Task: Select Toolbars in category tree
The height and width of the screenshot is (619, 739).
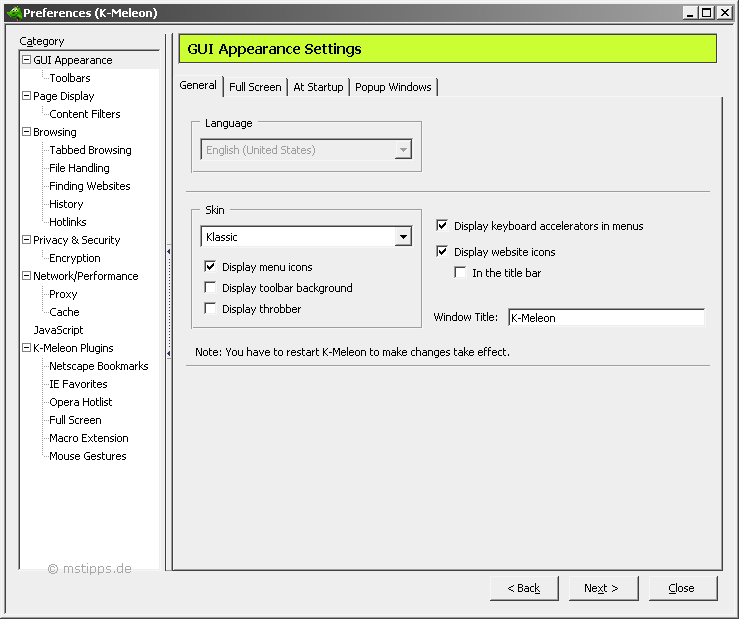Action: coord(70,78)
